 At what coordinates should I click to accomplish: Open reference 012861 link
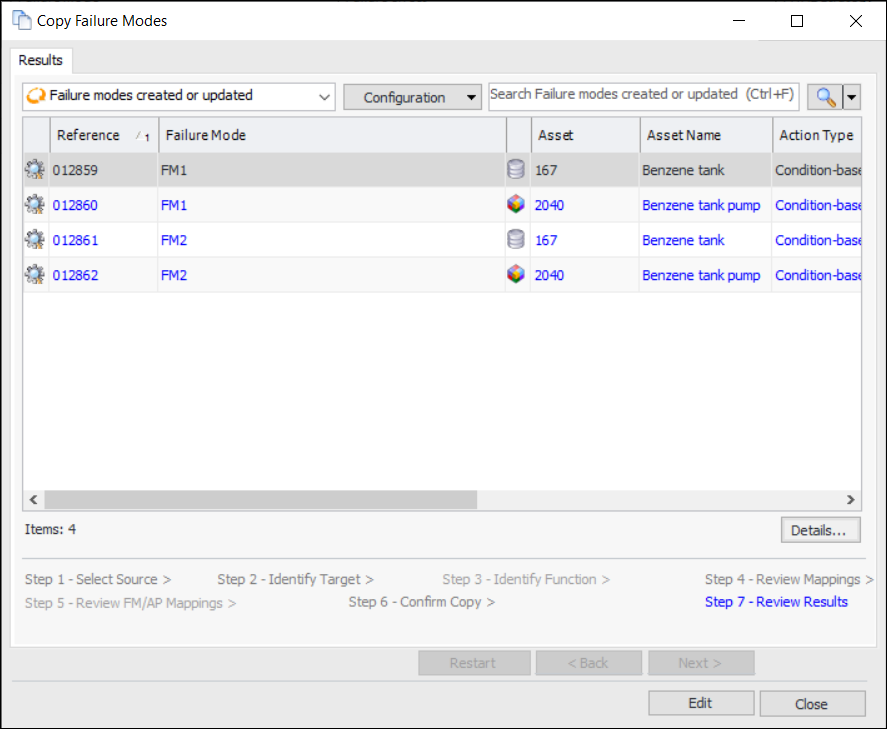coord(76,240)
